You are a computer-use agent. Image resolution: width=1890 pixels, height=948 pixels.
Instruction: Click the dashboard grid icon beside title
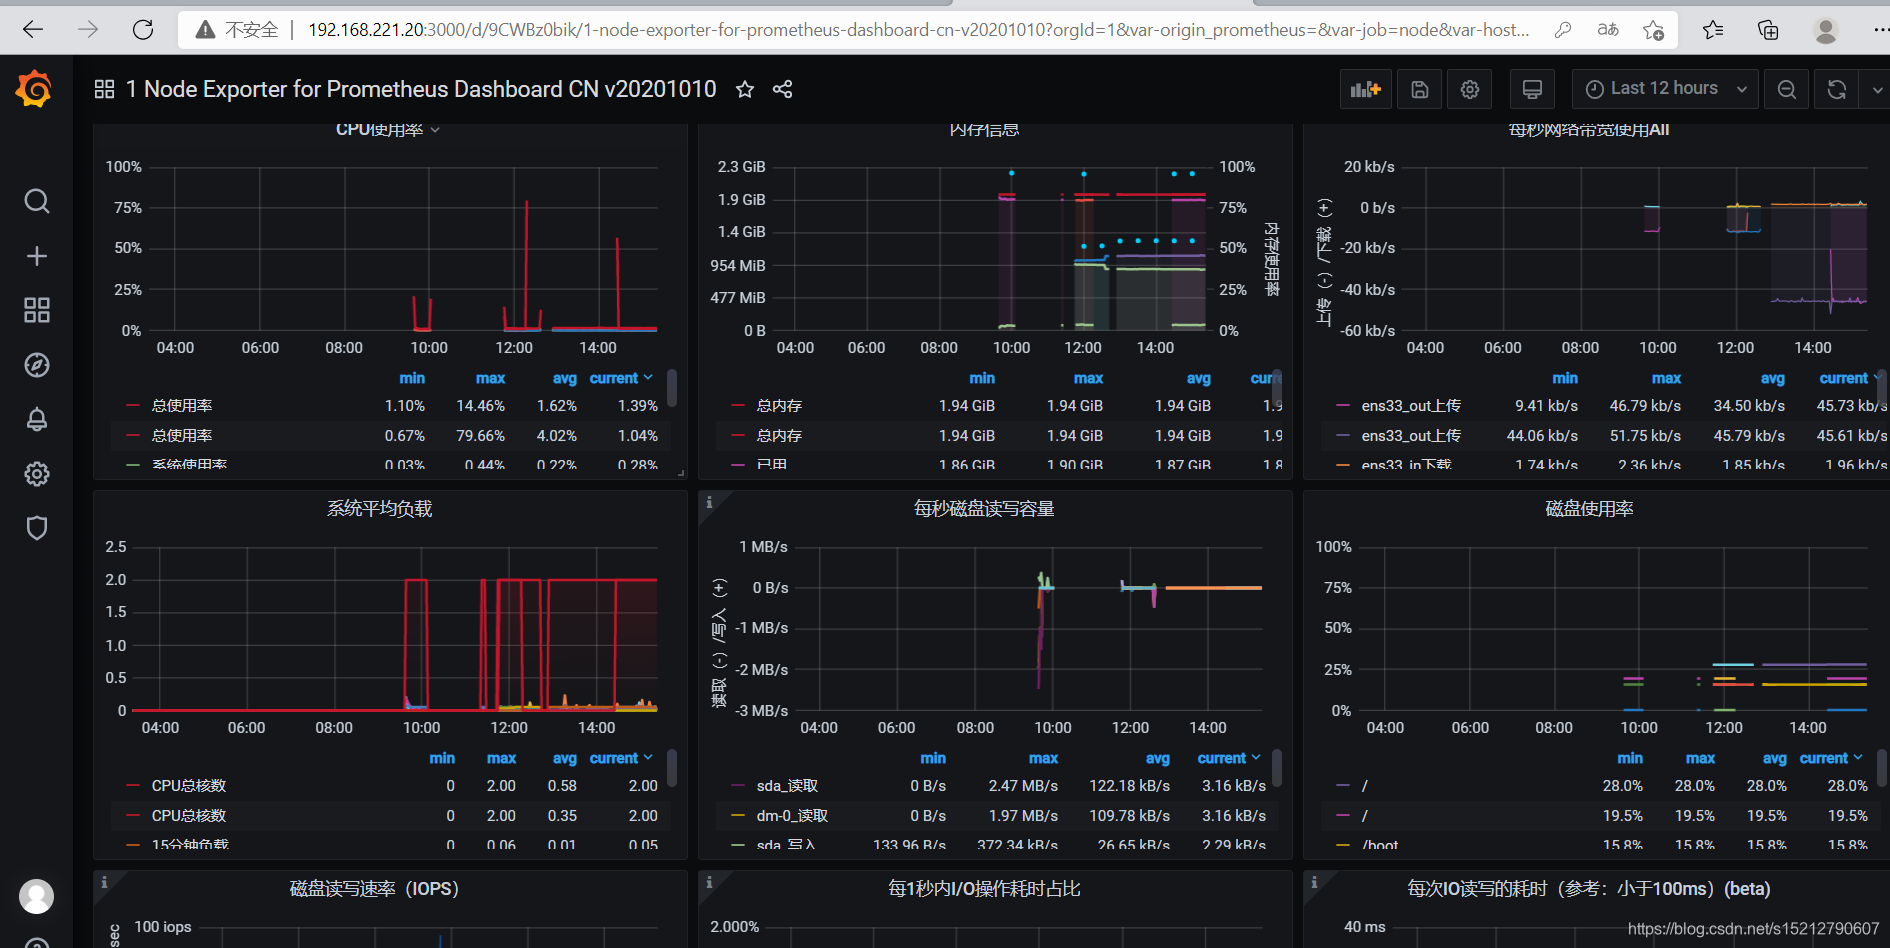tap(104, 89)
